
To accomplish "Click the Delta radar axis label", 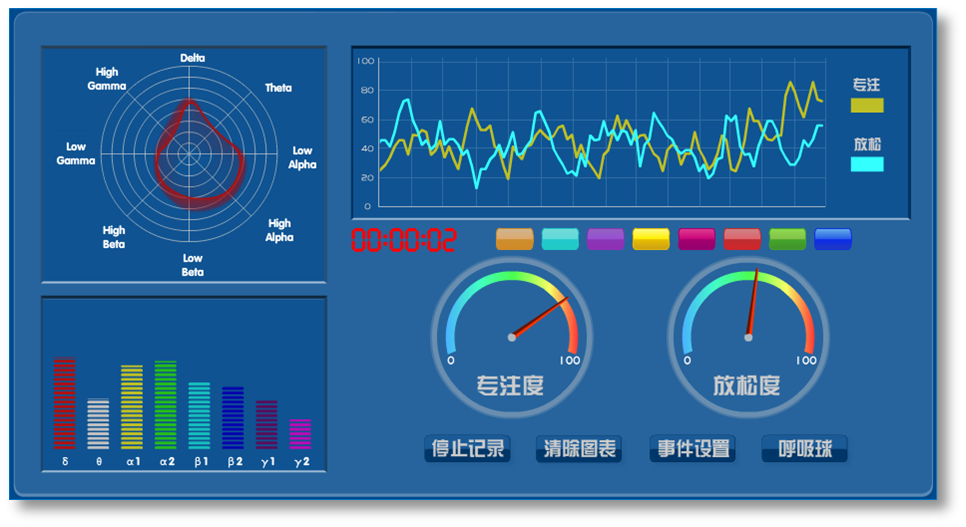I will pyautogui.click(x=192, y=58).
